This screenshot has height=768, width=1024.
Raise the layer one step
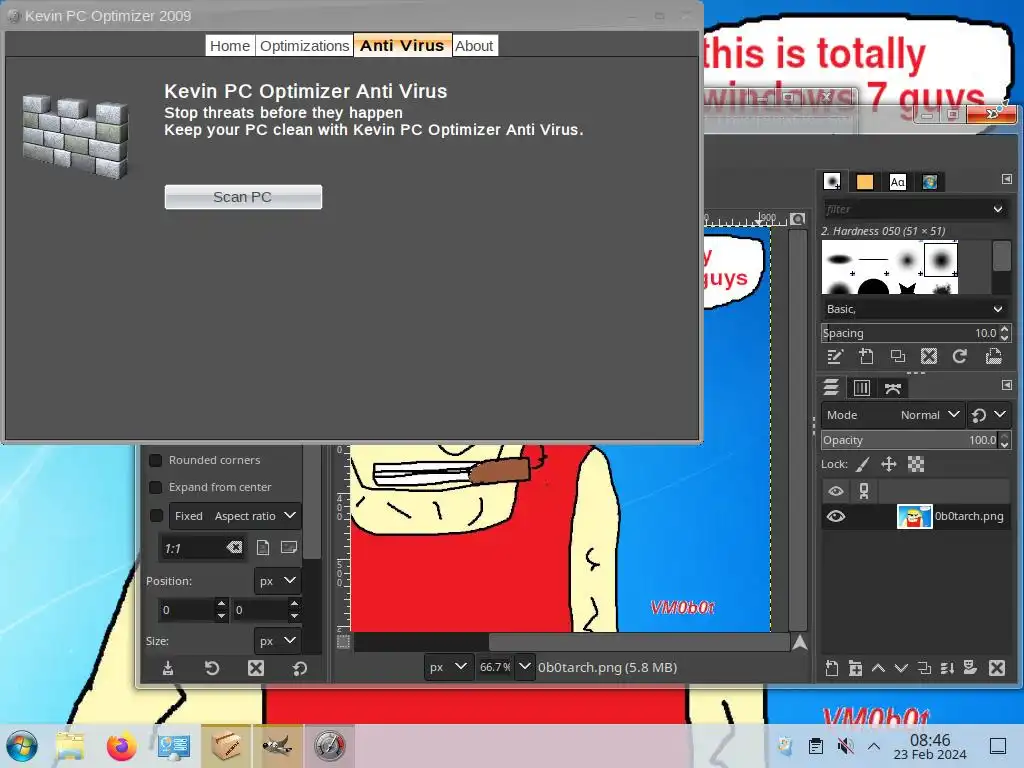(878, 668)
